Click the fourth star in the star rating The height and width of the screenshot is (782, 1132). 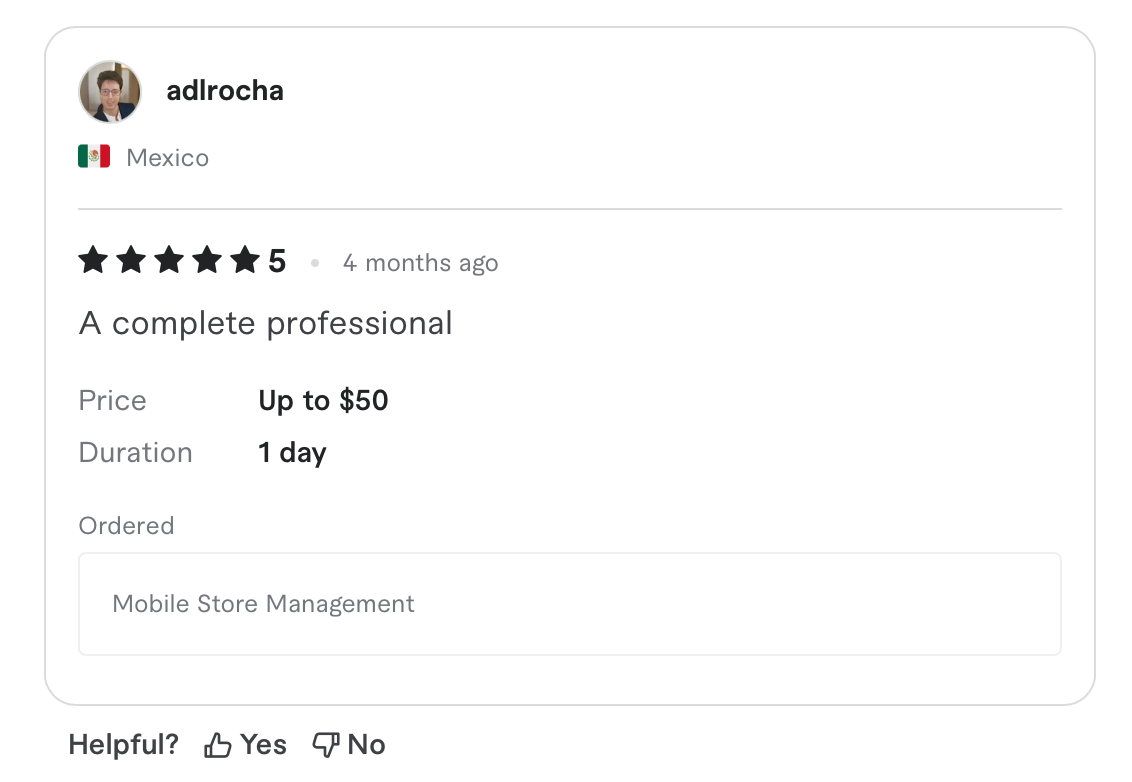[x=207, y=260]
